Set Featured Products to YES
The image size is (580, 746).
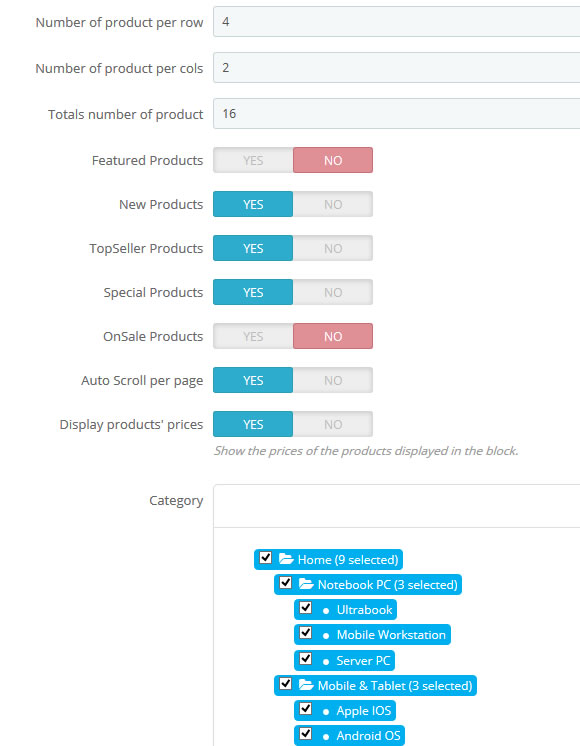click(x=253, y=160)
